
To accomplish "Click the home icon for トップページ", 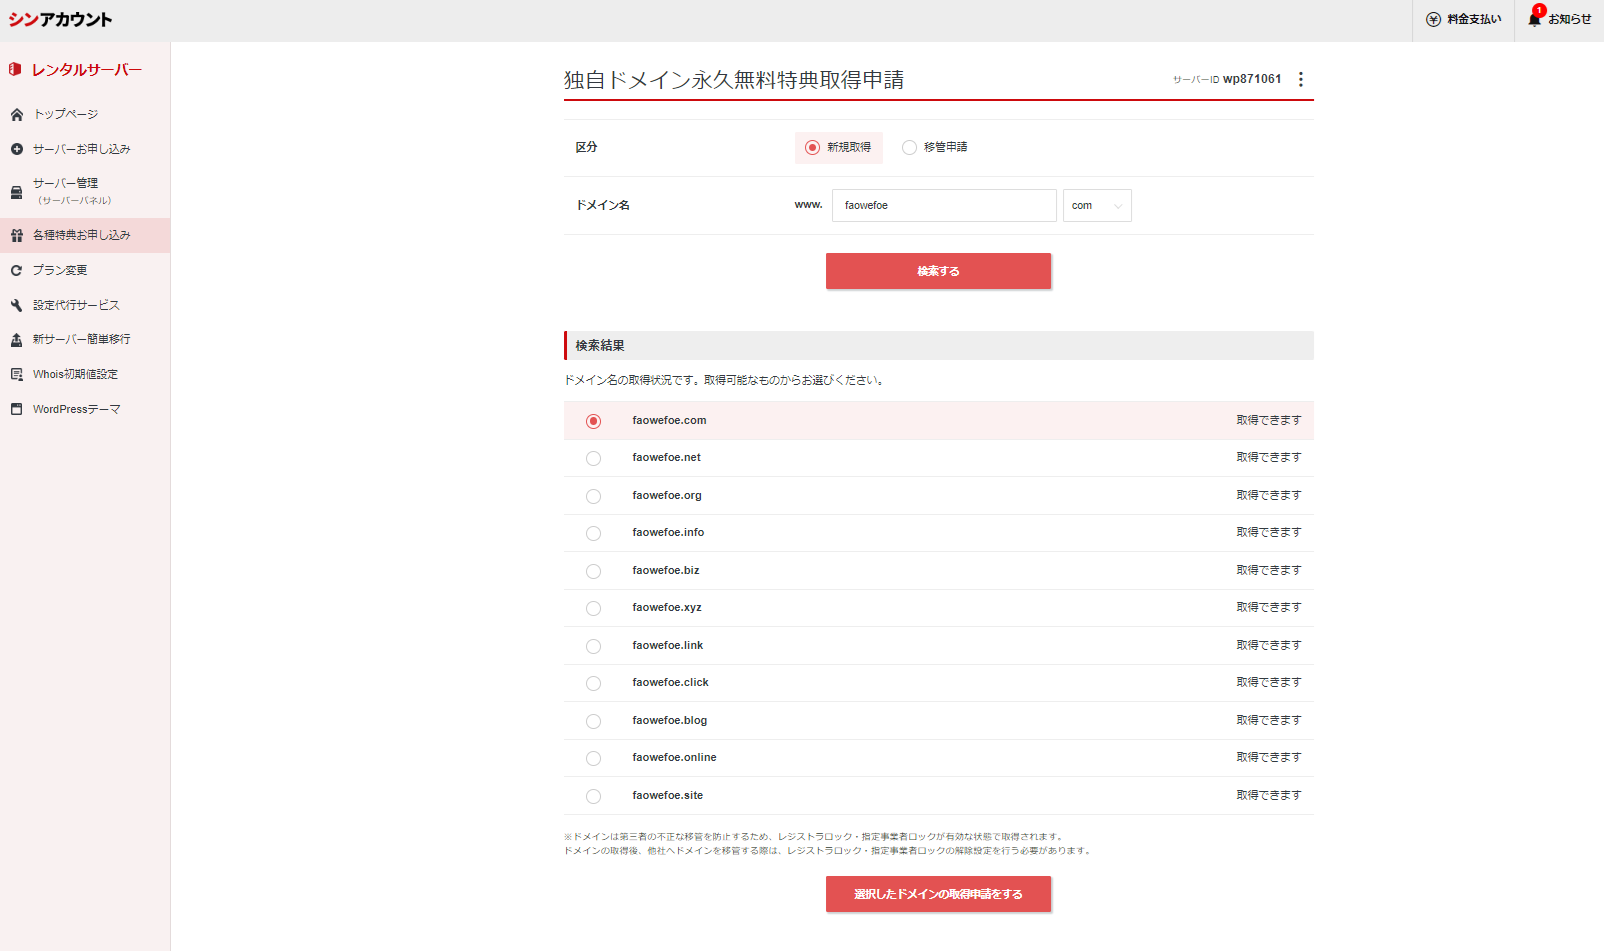I will 17,115.
